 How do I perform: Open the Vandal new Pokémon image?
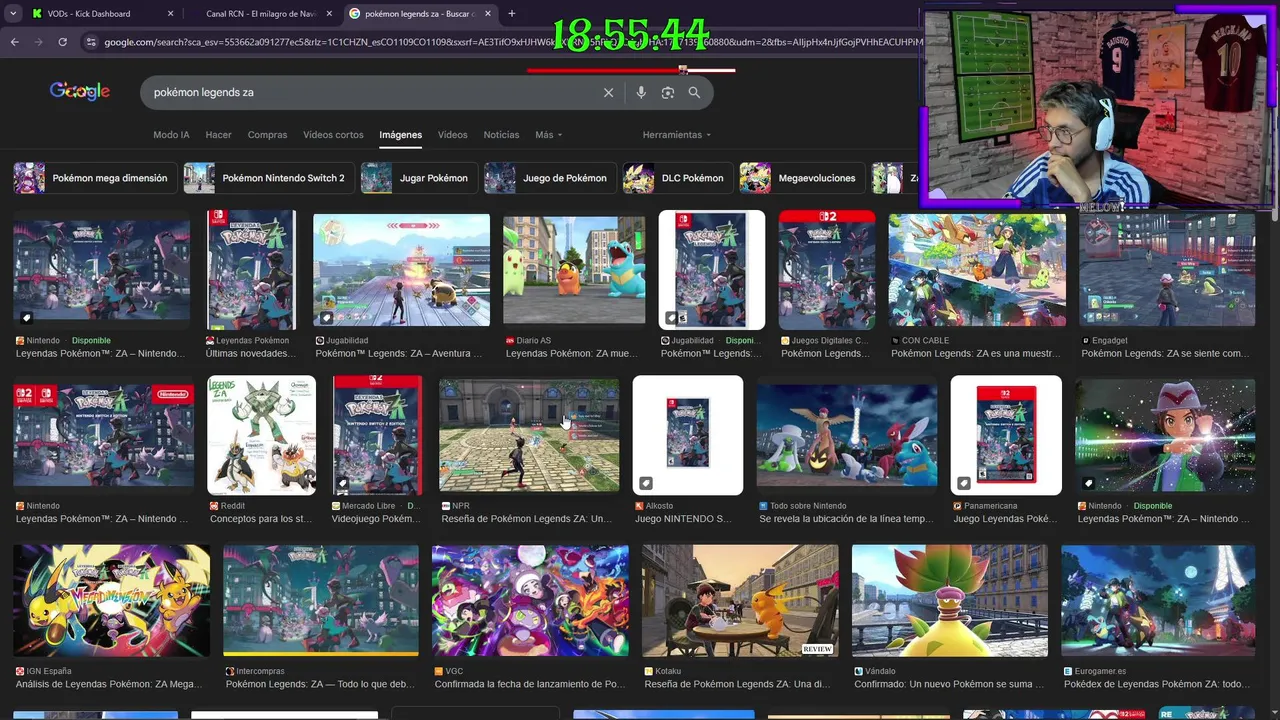pos(950,600)
